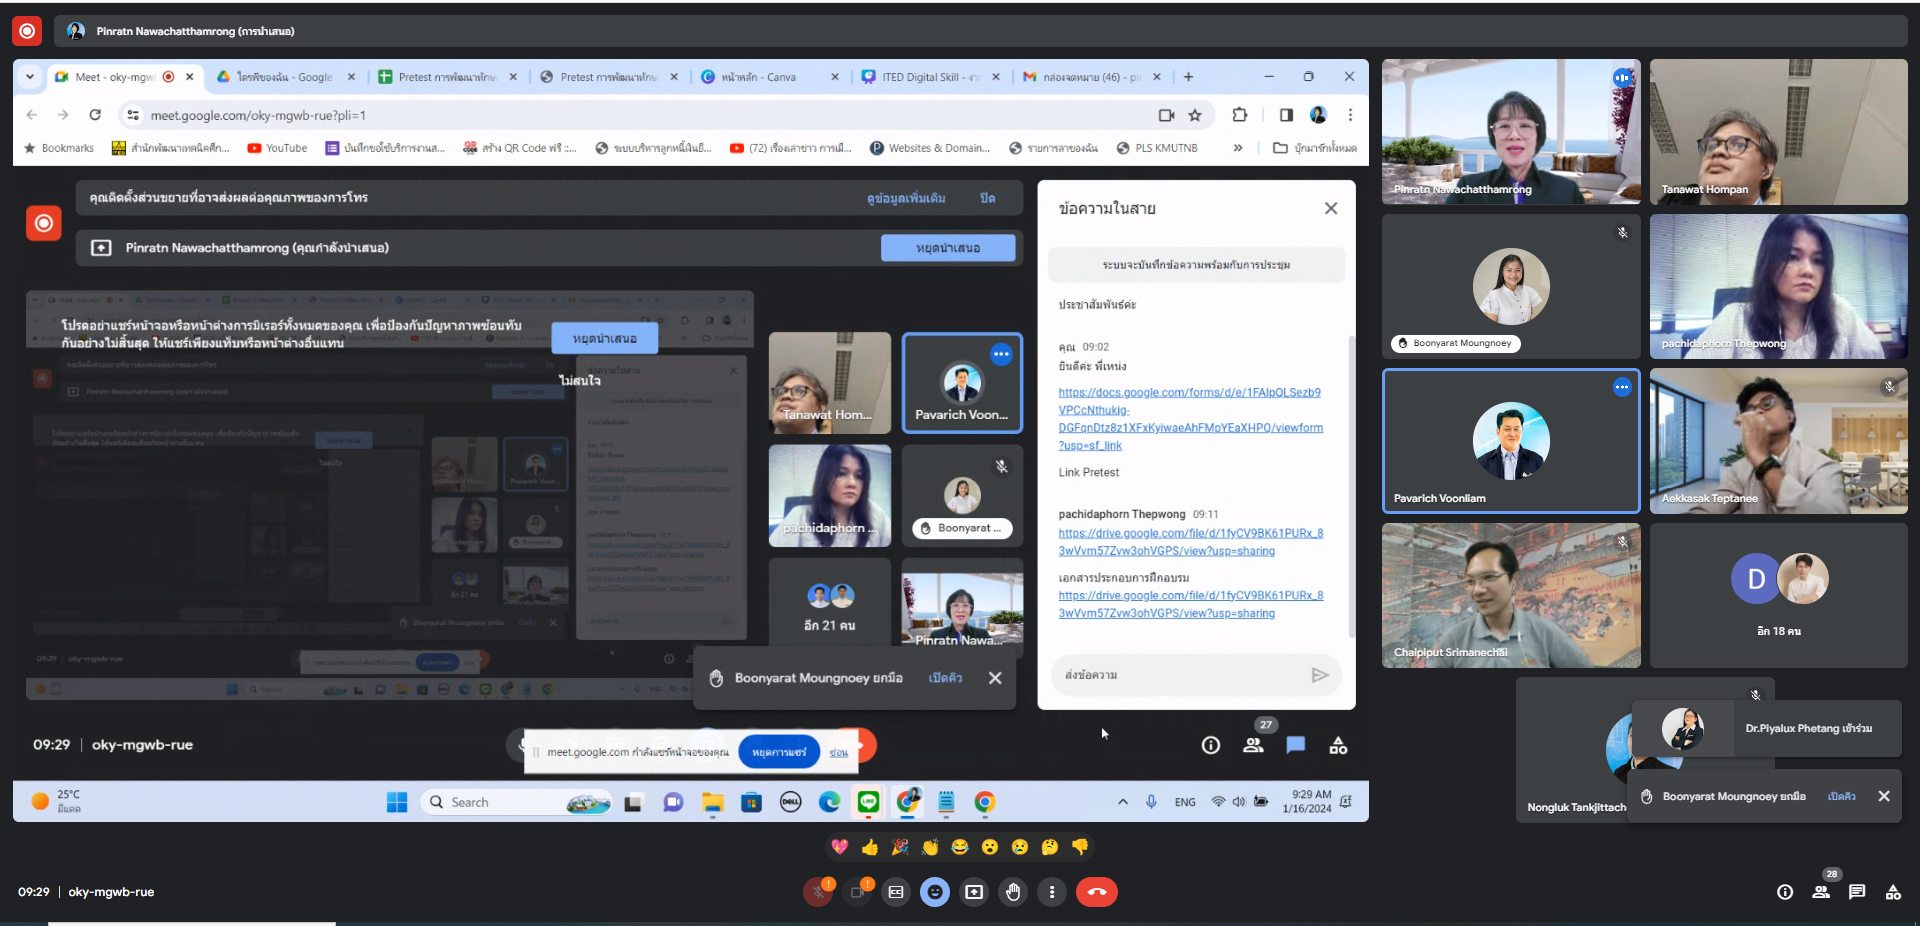1920x926 pixels.
Task: Expand the tab search chevron in Chrome
Action: click(30, 77)
